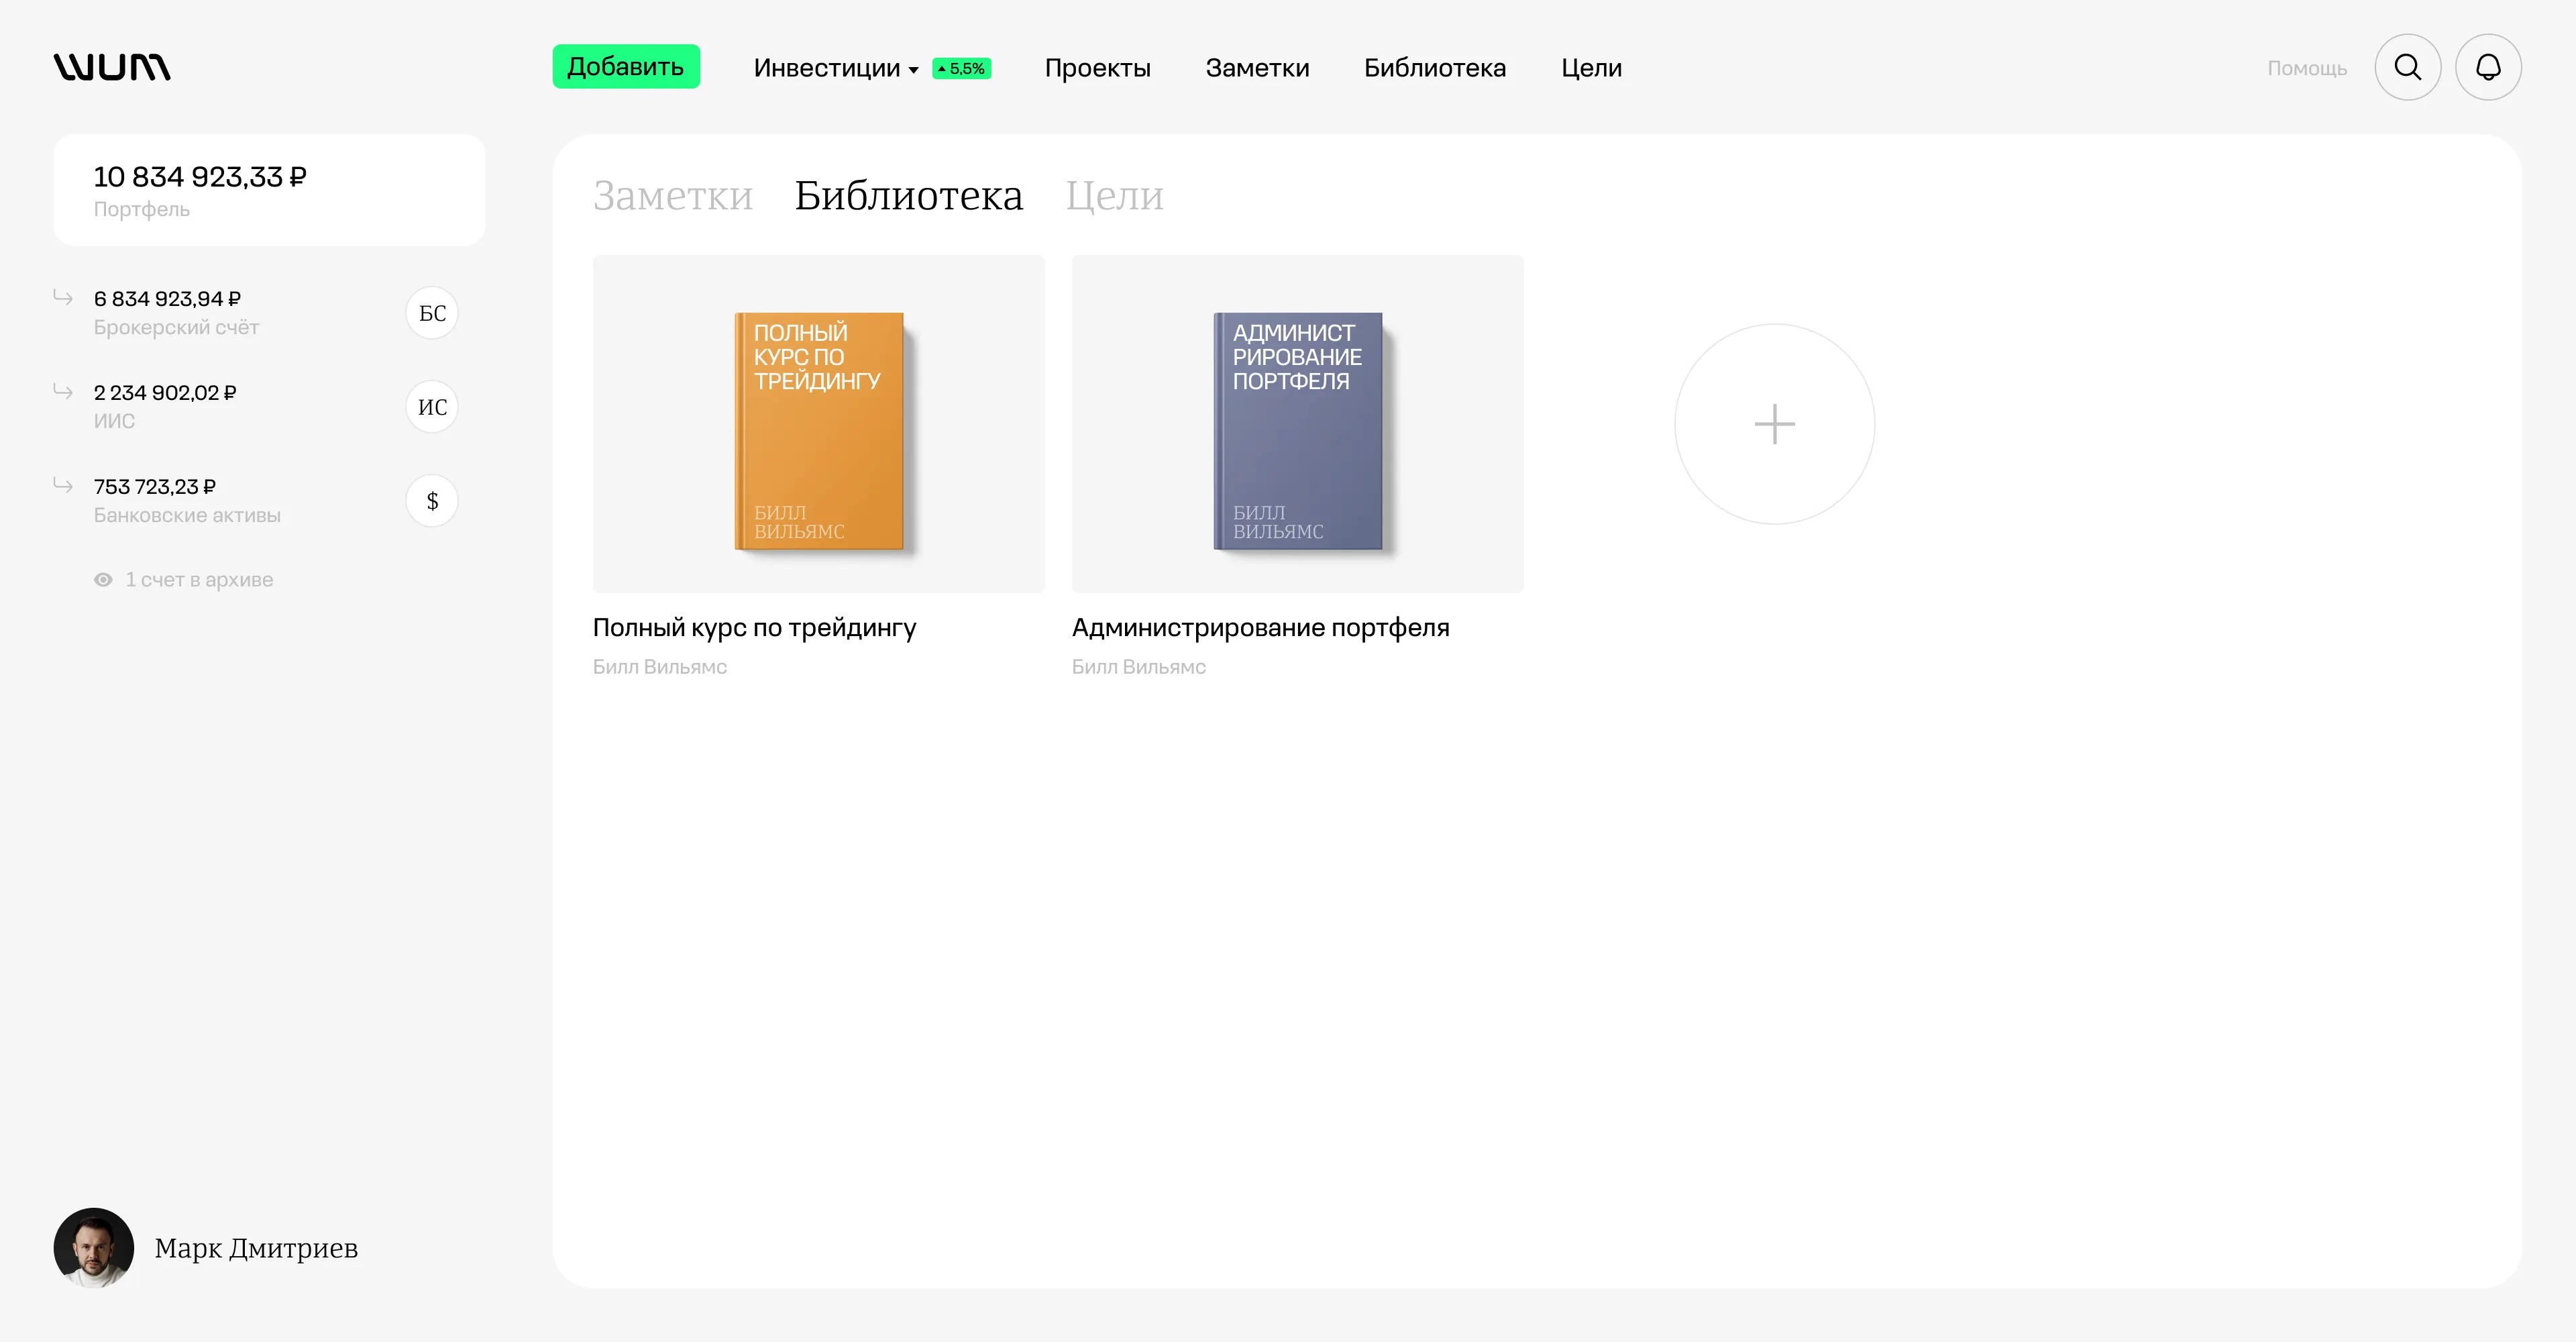Screen dimensions: 2576x1342
Task: Switch to the Заметки panel tab
Action: click(673, 195)
